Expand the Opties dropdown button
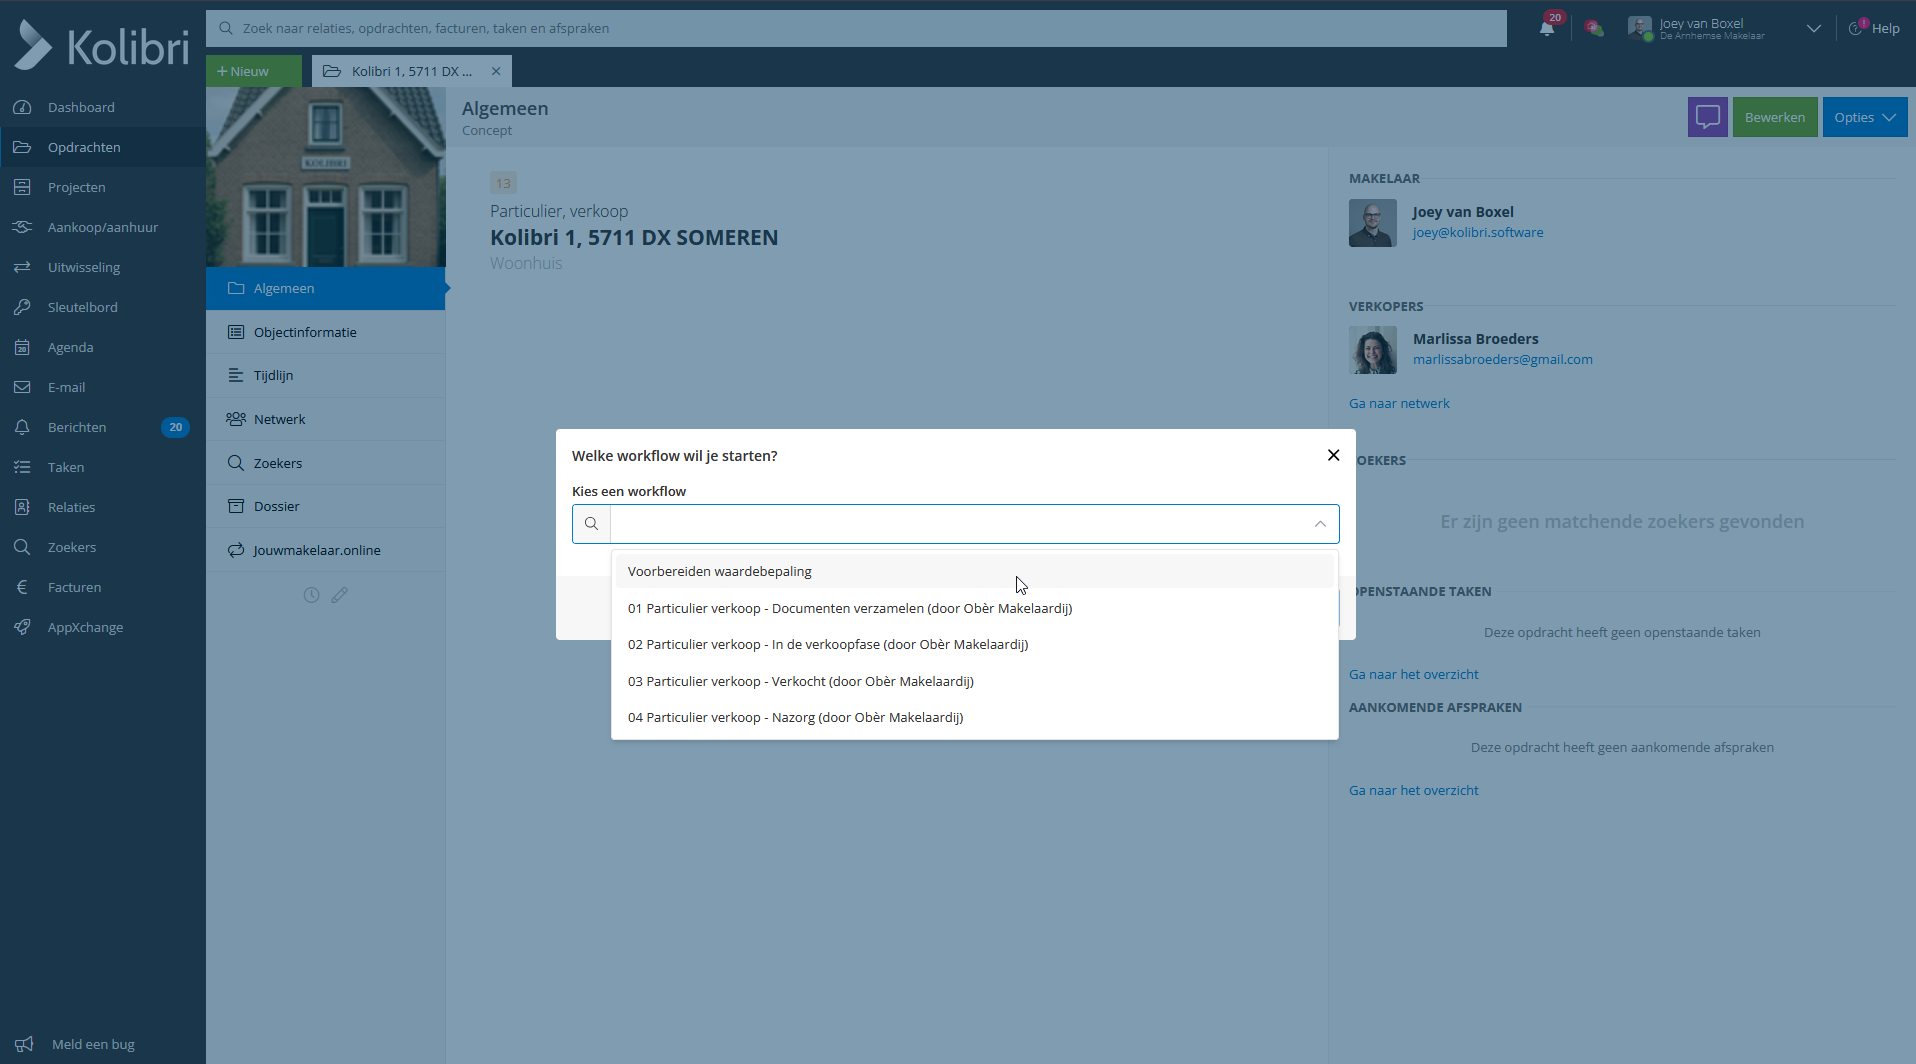1916x1064 pixels. coord(1864,117)
